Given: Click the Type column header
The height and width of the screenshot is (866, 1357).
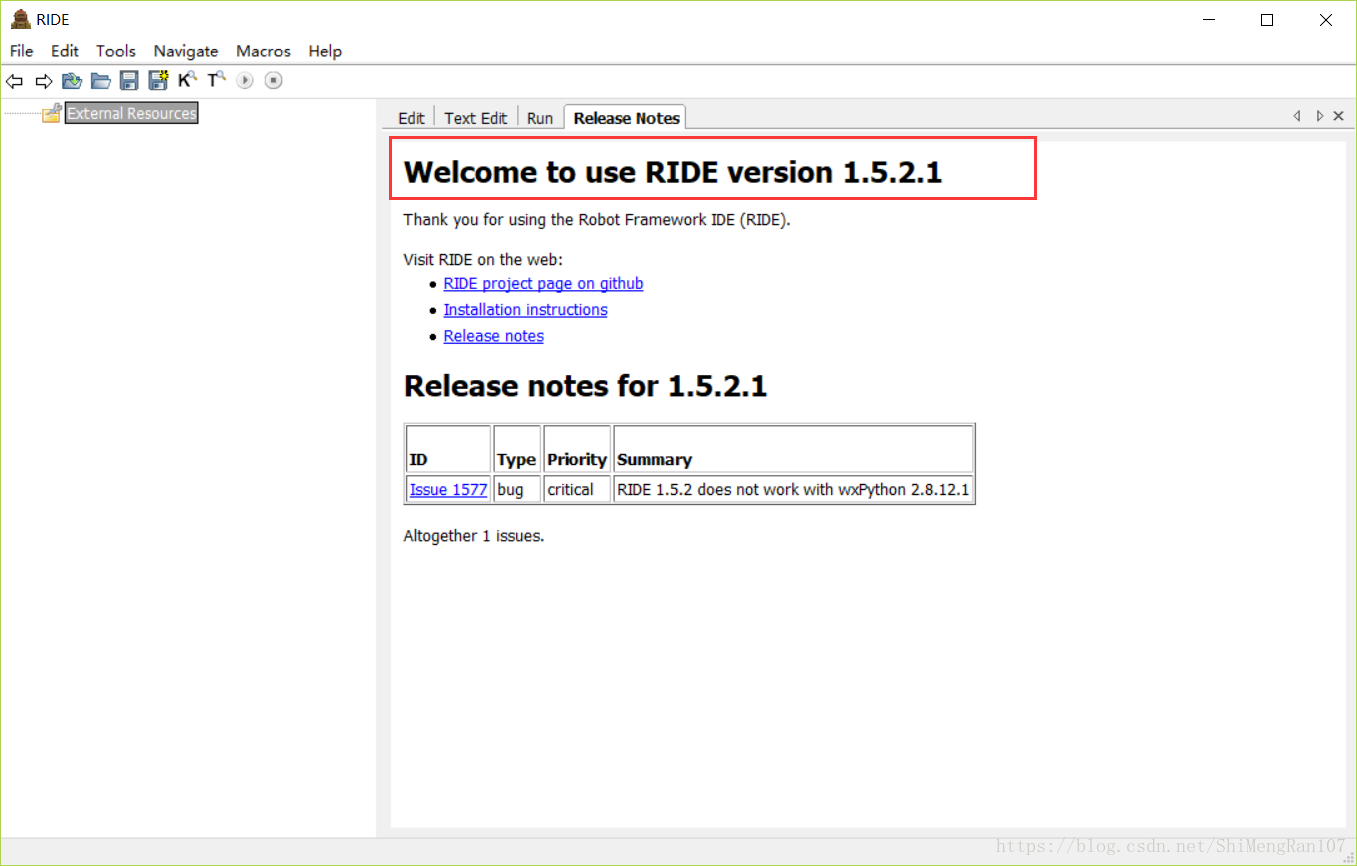Looking at the screenshot, I should [x=517, y=449].
